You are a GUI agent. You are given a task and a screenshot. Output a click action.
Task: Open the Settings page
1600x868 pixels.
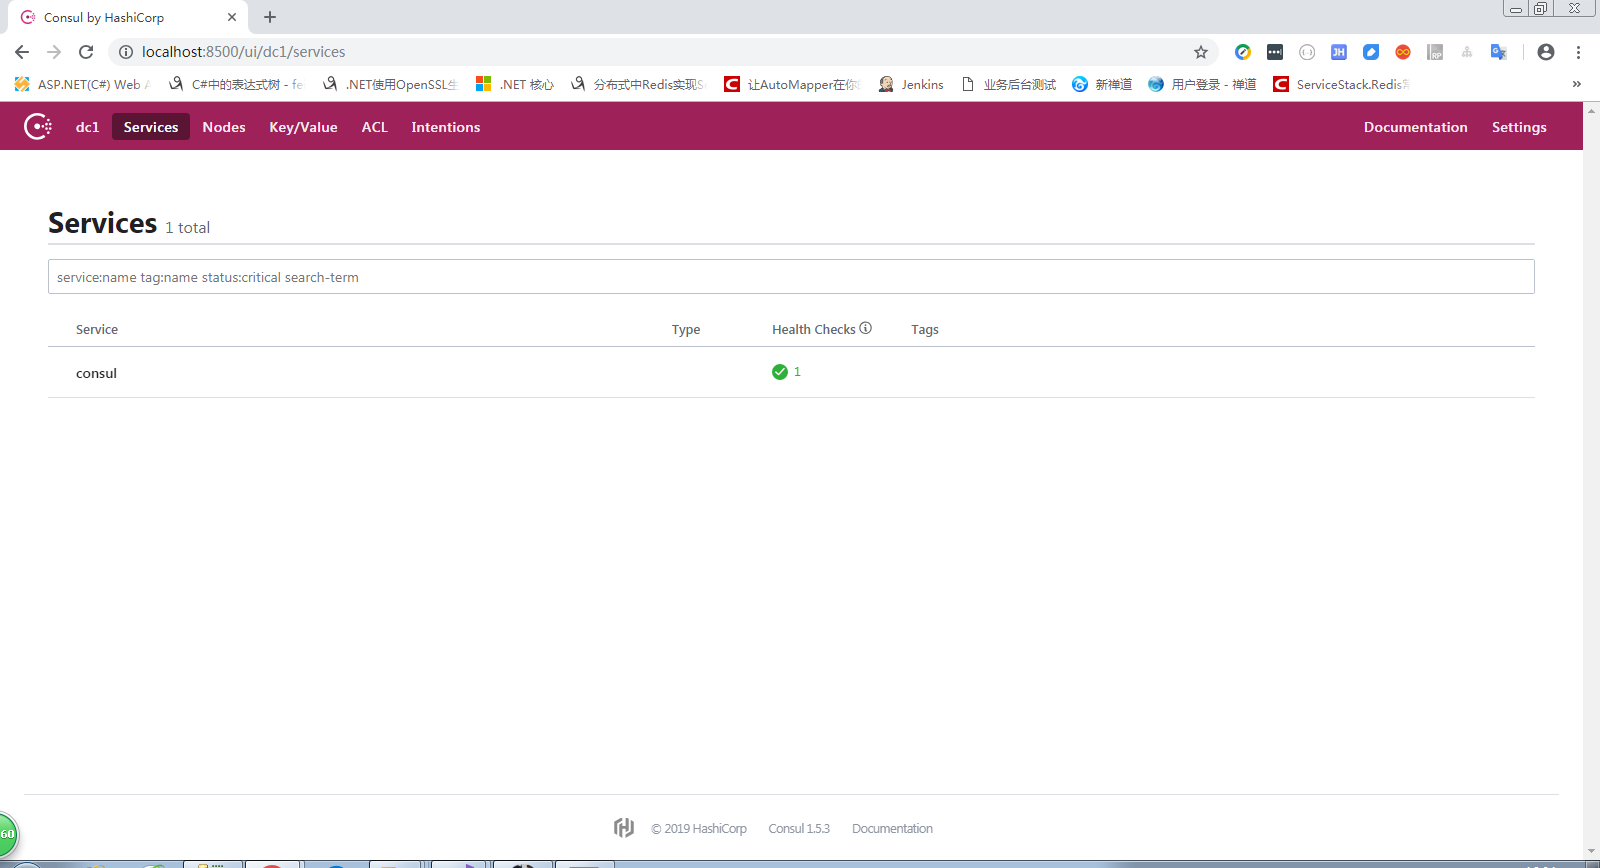point(1519,127)
